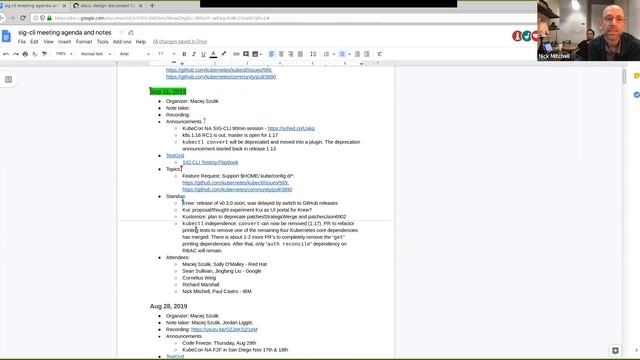
Task: Open the Tools menu
Action: pyautogui.click(x=102, y=42)
